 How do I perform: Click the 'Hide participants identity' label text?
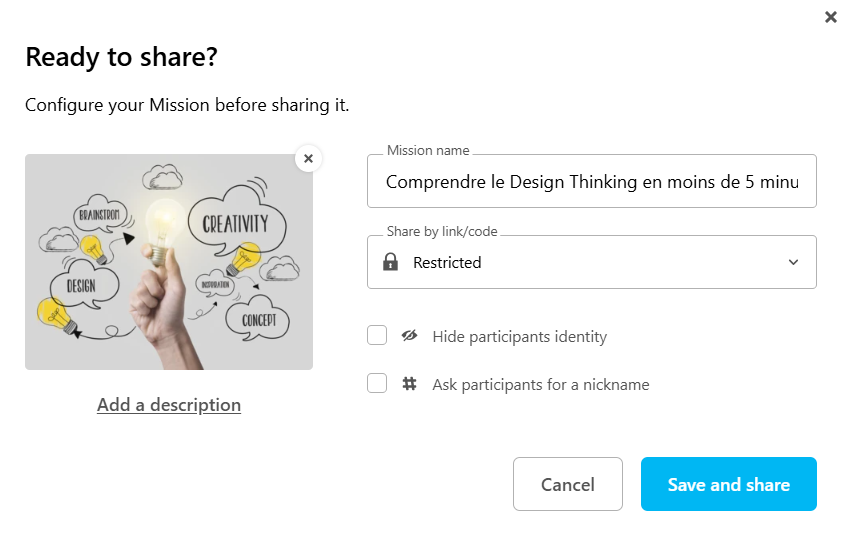tap(519, 337)
